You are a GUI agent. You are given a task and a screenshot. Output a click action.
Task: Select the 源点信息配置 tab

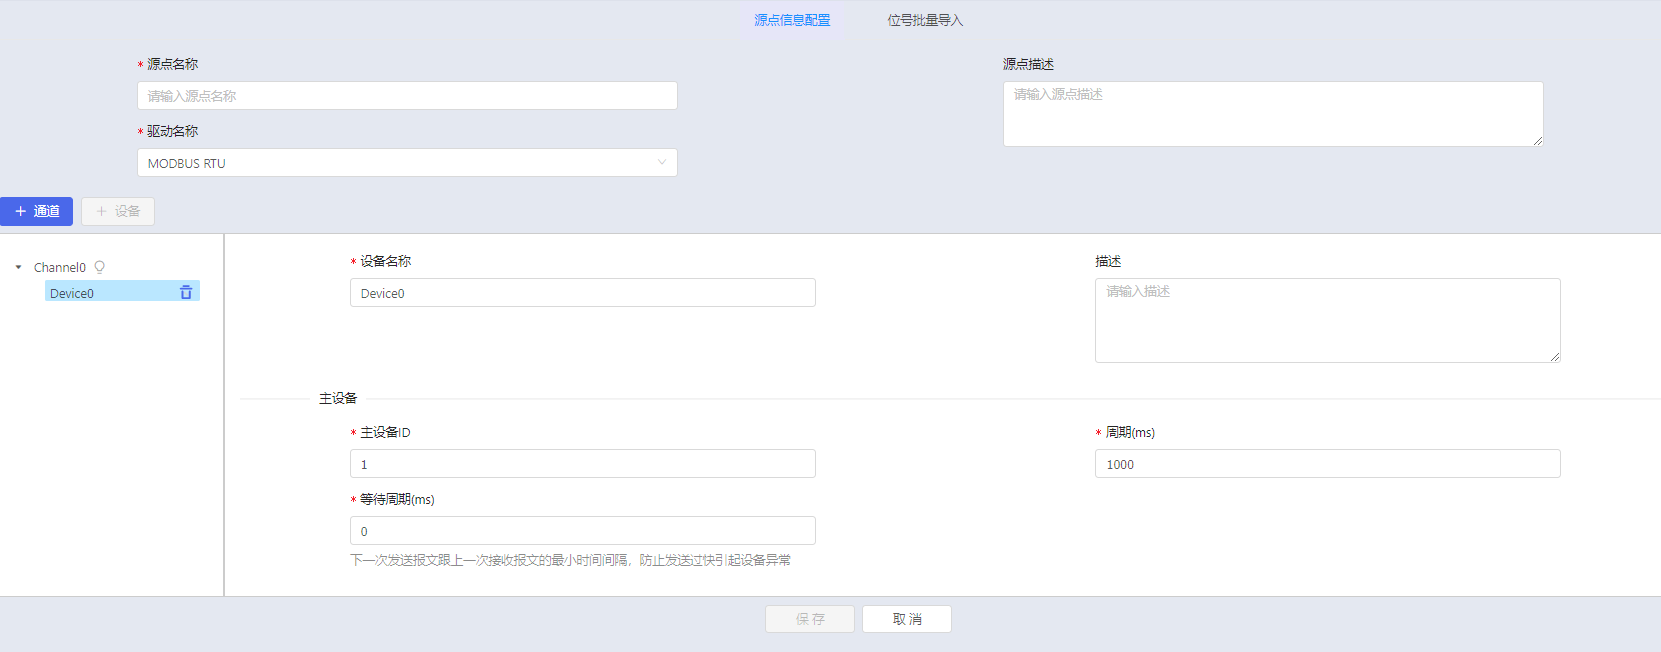pyautogui.click(x=792, y=20)
